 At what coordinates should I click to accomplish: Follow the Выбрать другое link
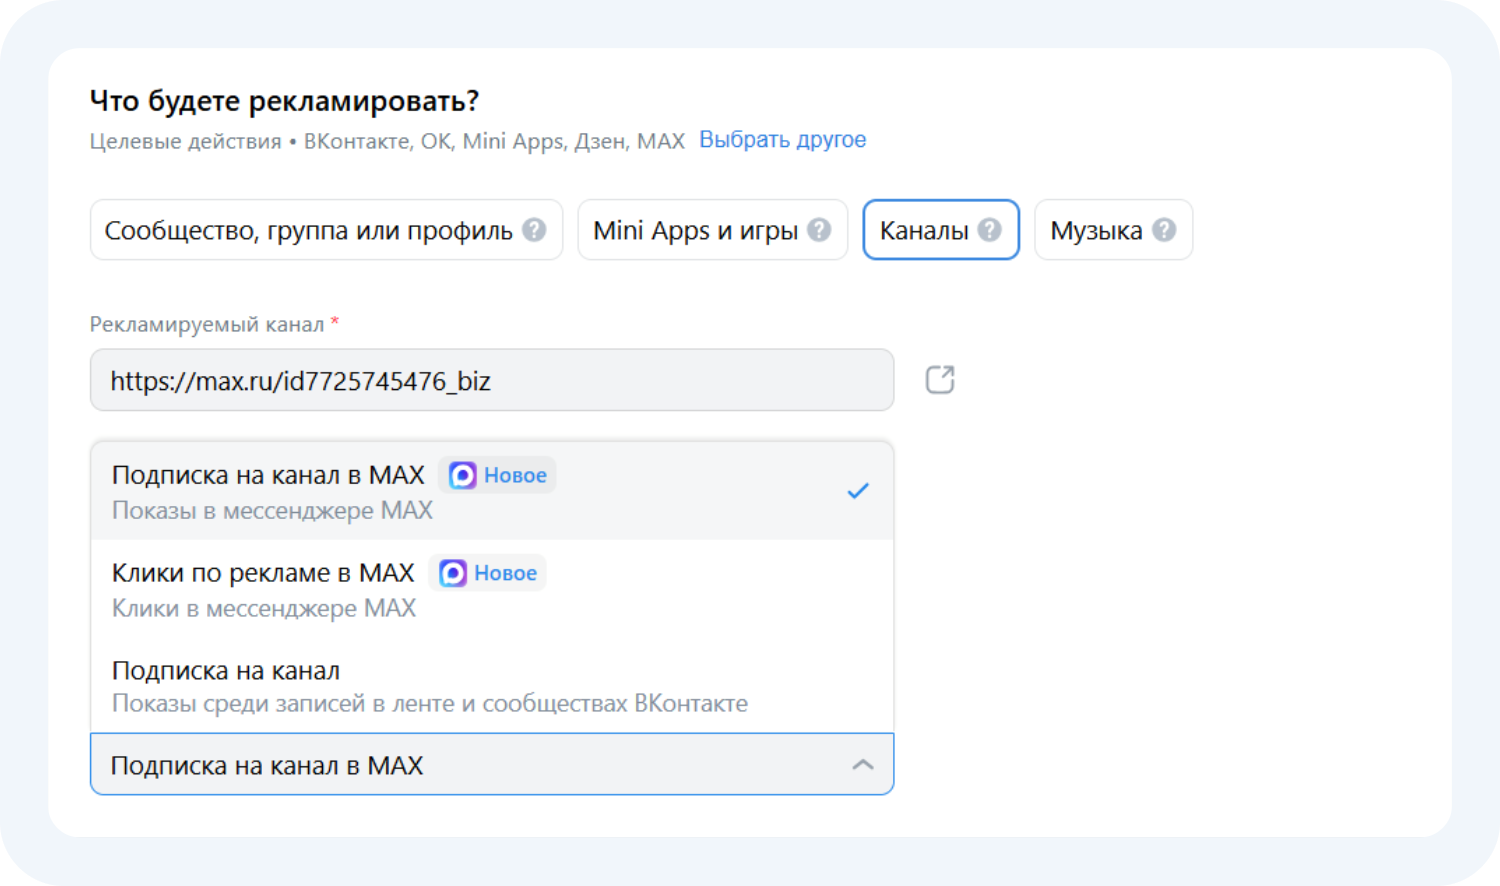783,140
